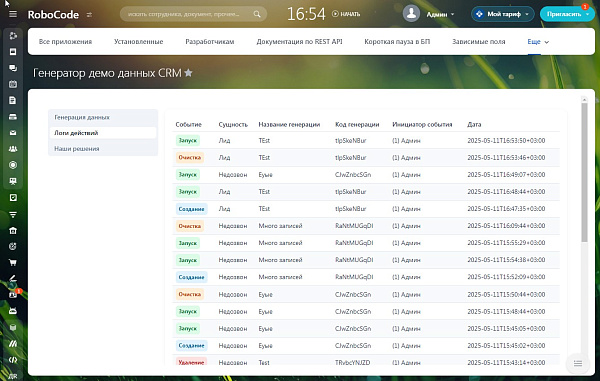This screenshot has height=381, width=600.
Task: Click the user avatar picture
Action: coord(411,13)
